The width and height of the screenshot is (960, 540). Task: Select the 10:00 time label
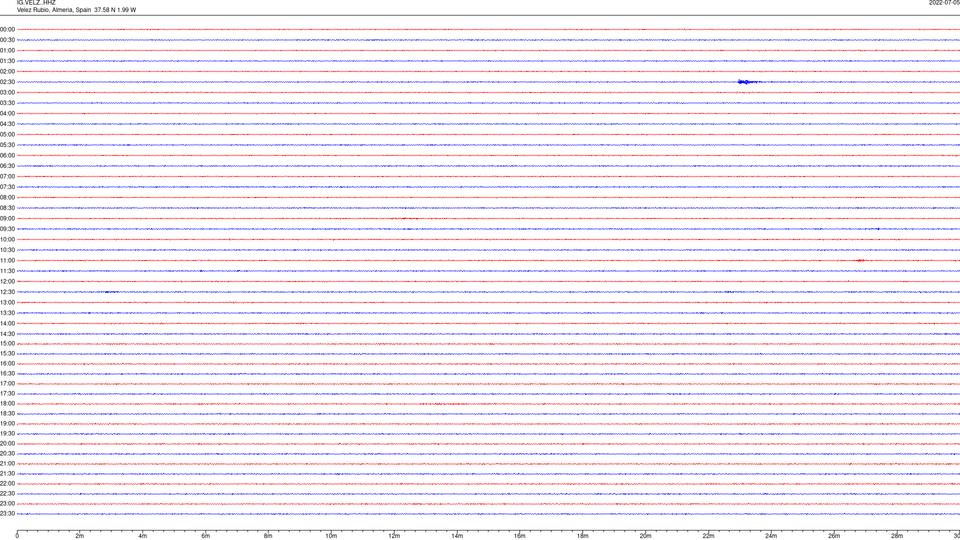pos(7,240)
